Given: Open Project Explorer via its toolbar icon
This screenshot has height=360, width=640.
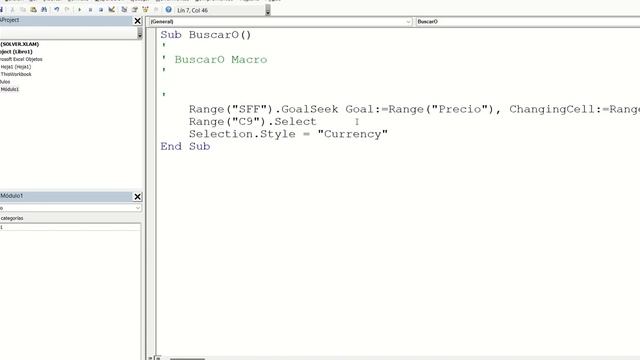Looking at the screenshot, I should pyautogui.click(x=124, y=10).
